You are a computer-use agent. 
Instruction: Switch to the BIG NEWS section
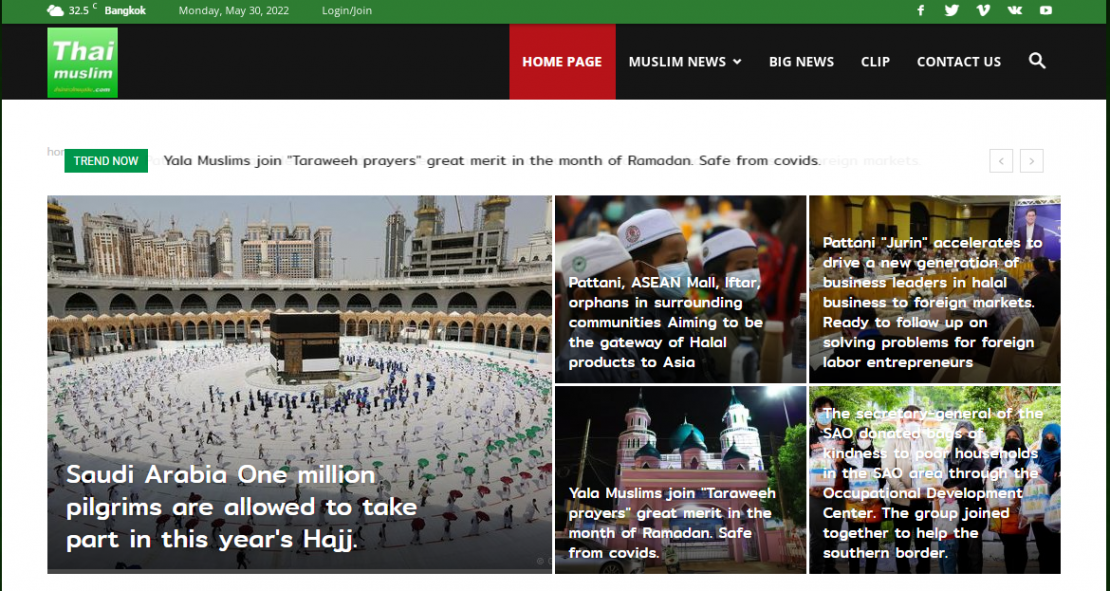click(x=801, y=61)
